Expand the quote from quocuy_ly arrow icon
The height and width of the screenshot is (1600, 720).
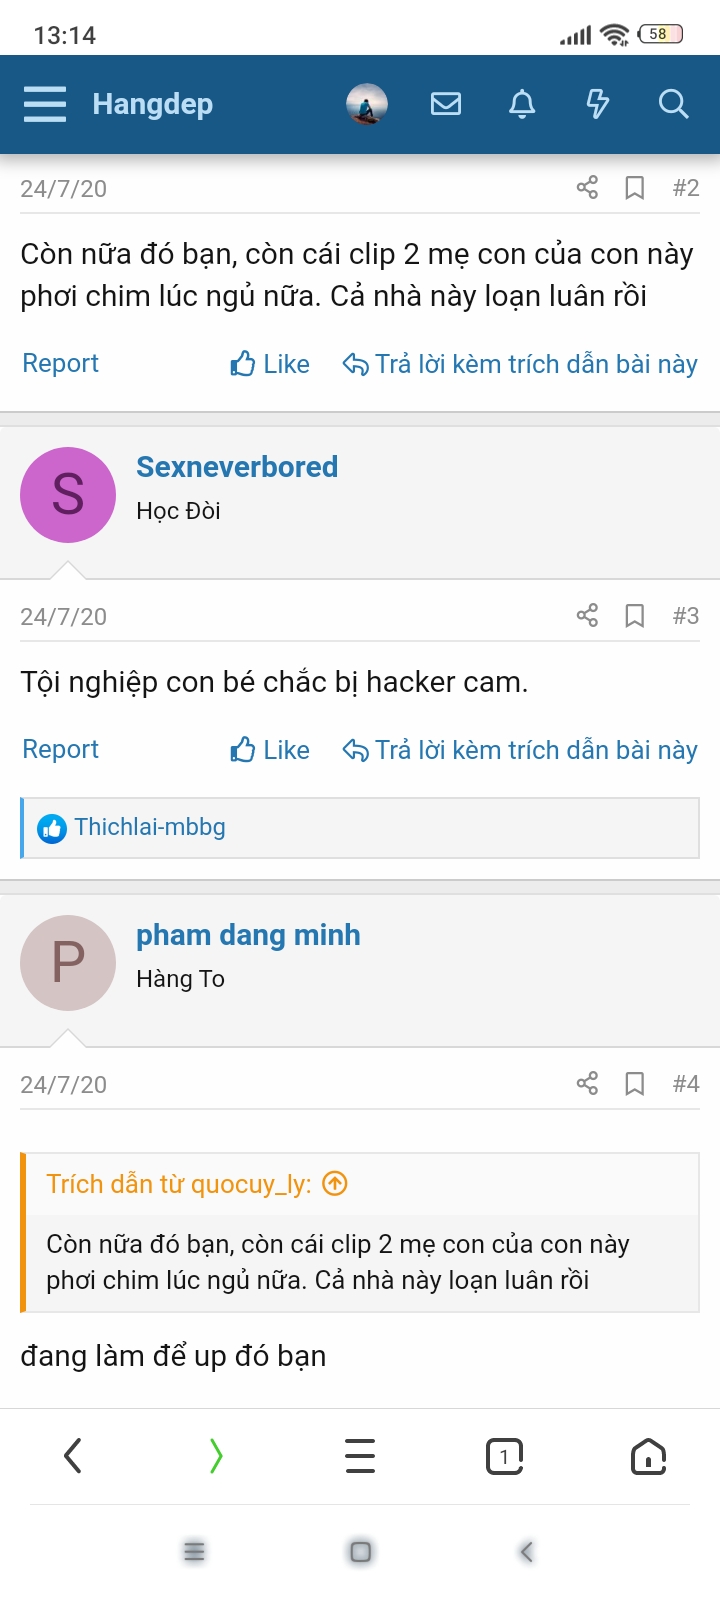point(335,1184)
